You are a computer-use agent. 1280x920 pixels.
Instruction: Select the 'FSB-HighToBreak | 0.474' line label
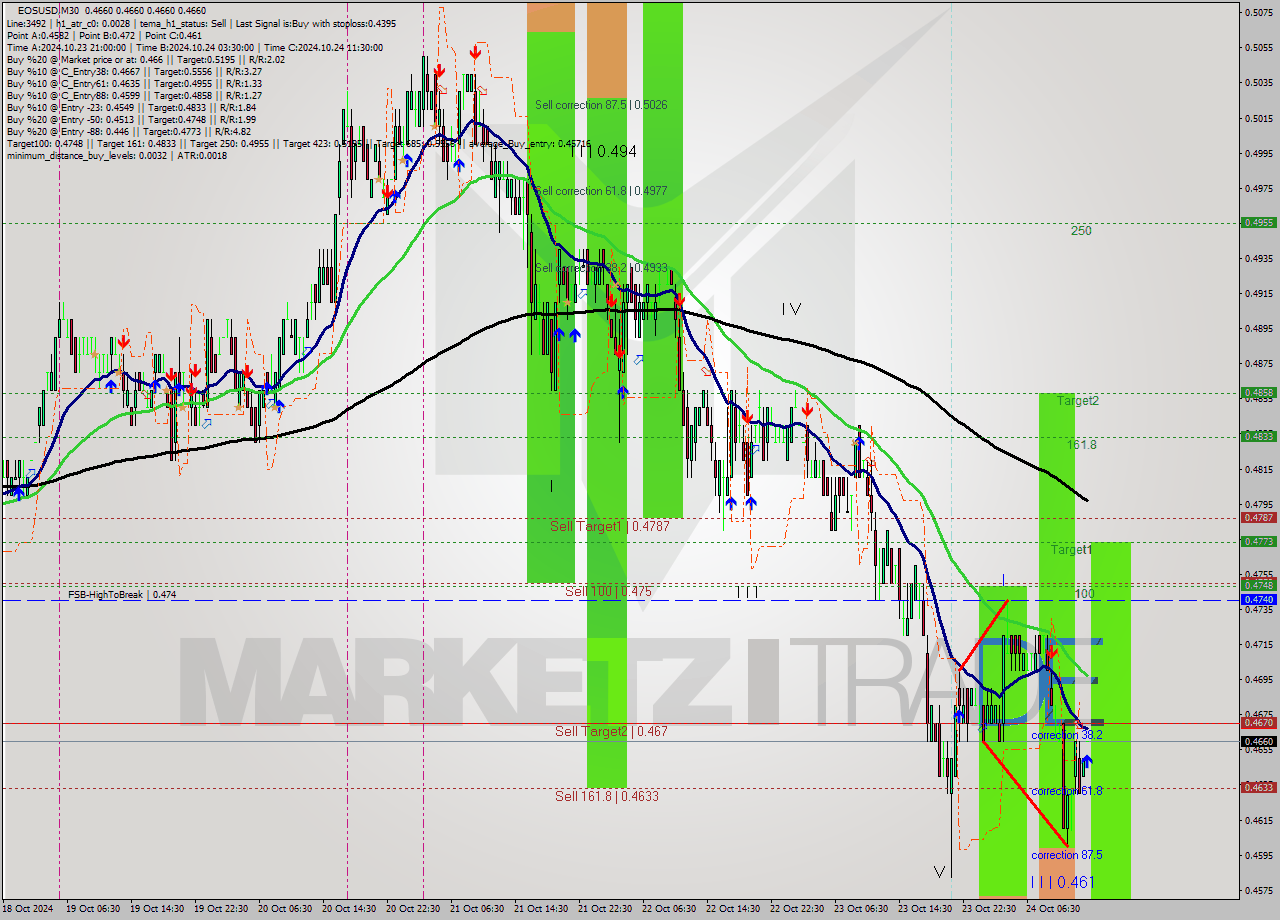122,594
